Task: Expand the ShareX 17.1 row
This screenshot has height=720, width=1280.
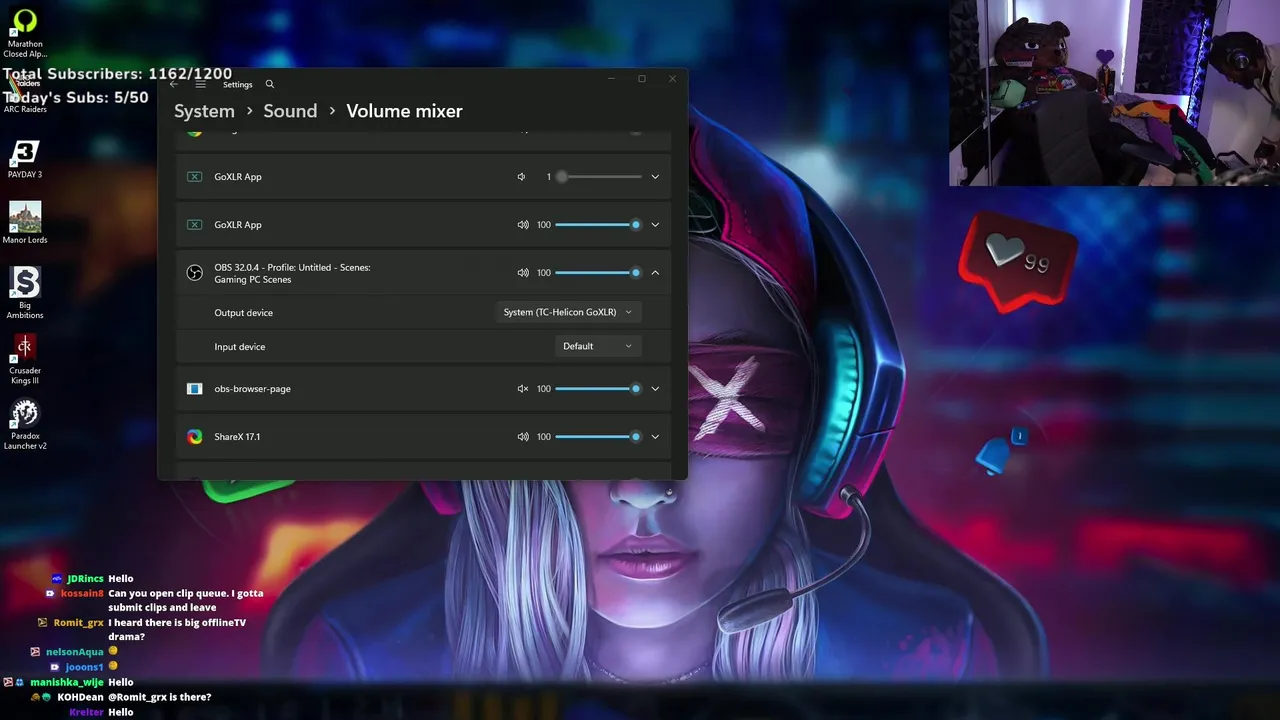Action: pos(655,437)
